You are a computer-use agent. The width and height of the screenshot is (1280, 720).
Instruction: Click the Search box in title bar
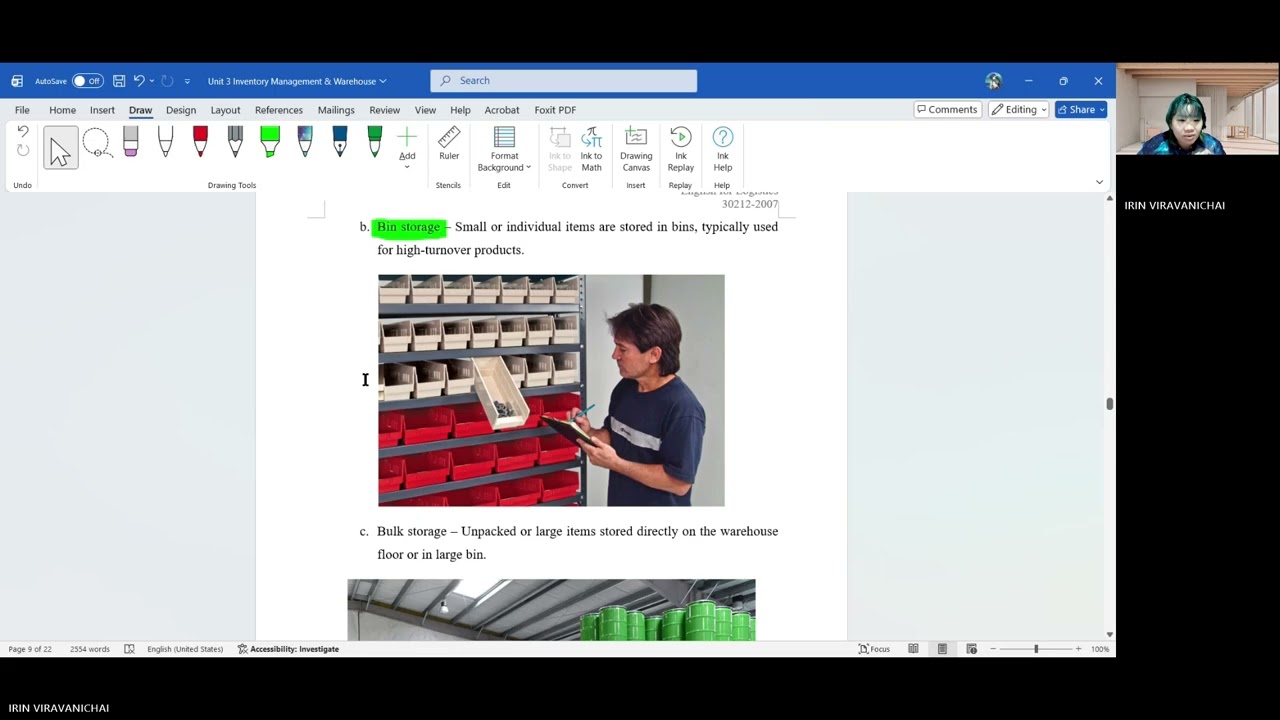(x=563, y=81)
